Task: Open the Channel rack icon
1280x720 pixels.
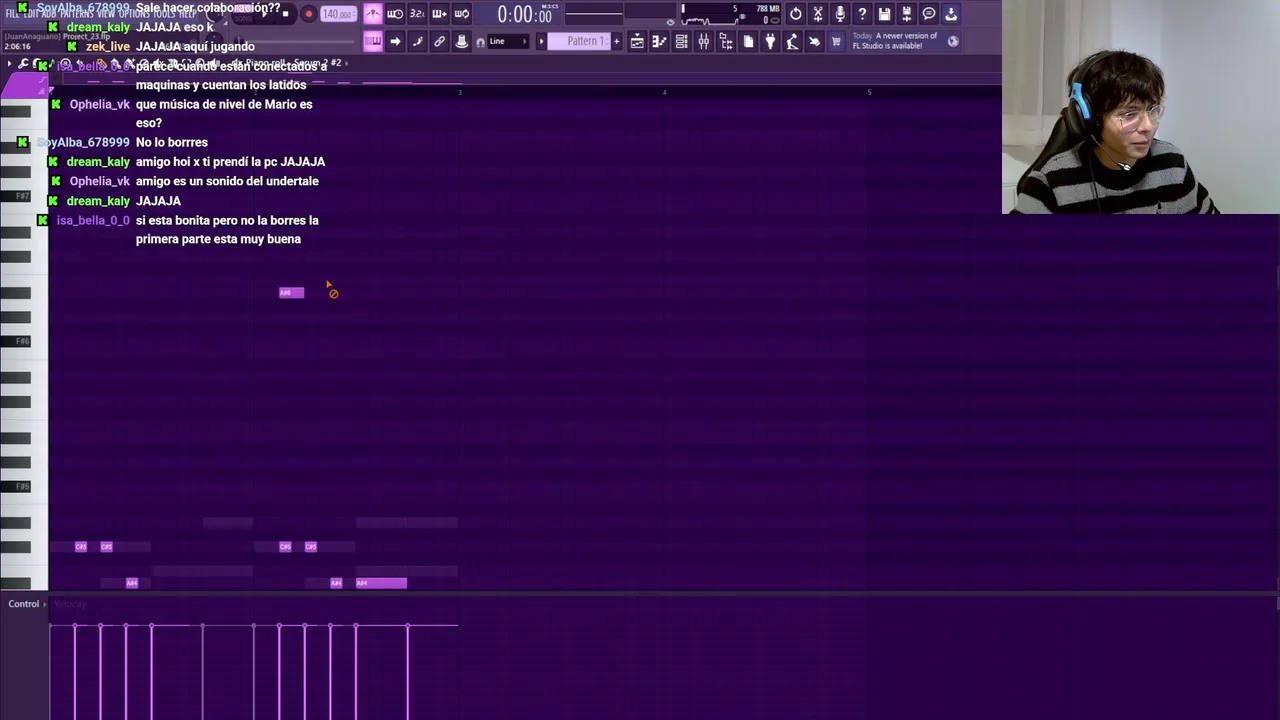Action: tap(681, 41)
